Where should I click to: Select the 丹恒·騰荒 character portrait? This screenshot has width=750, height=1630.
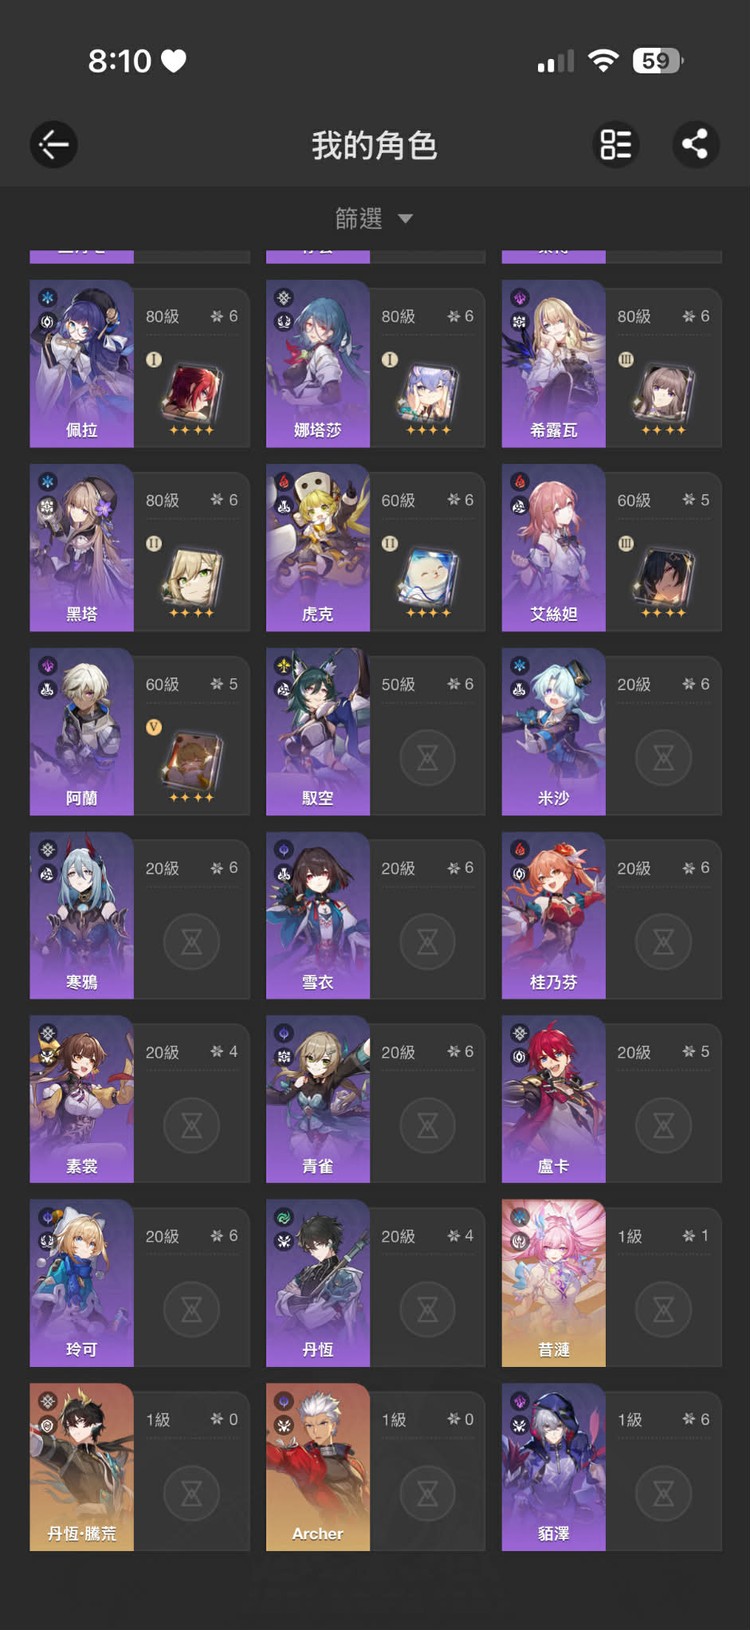click(82, 1467)
